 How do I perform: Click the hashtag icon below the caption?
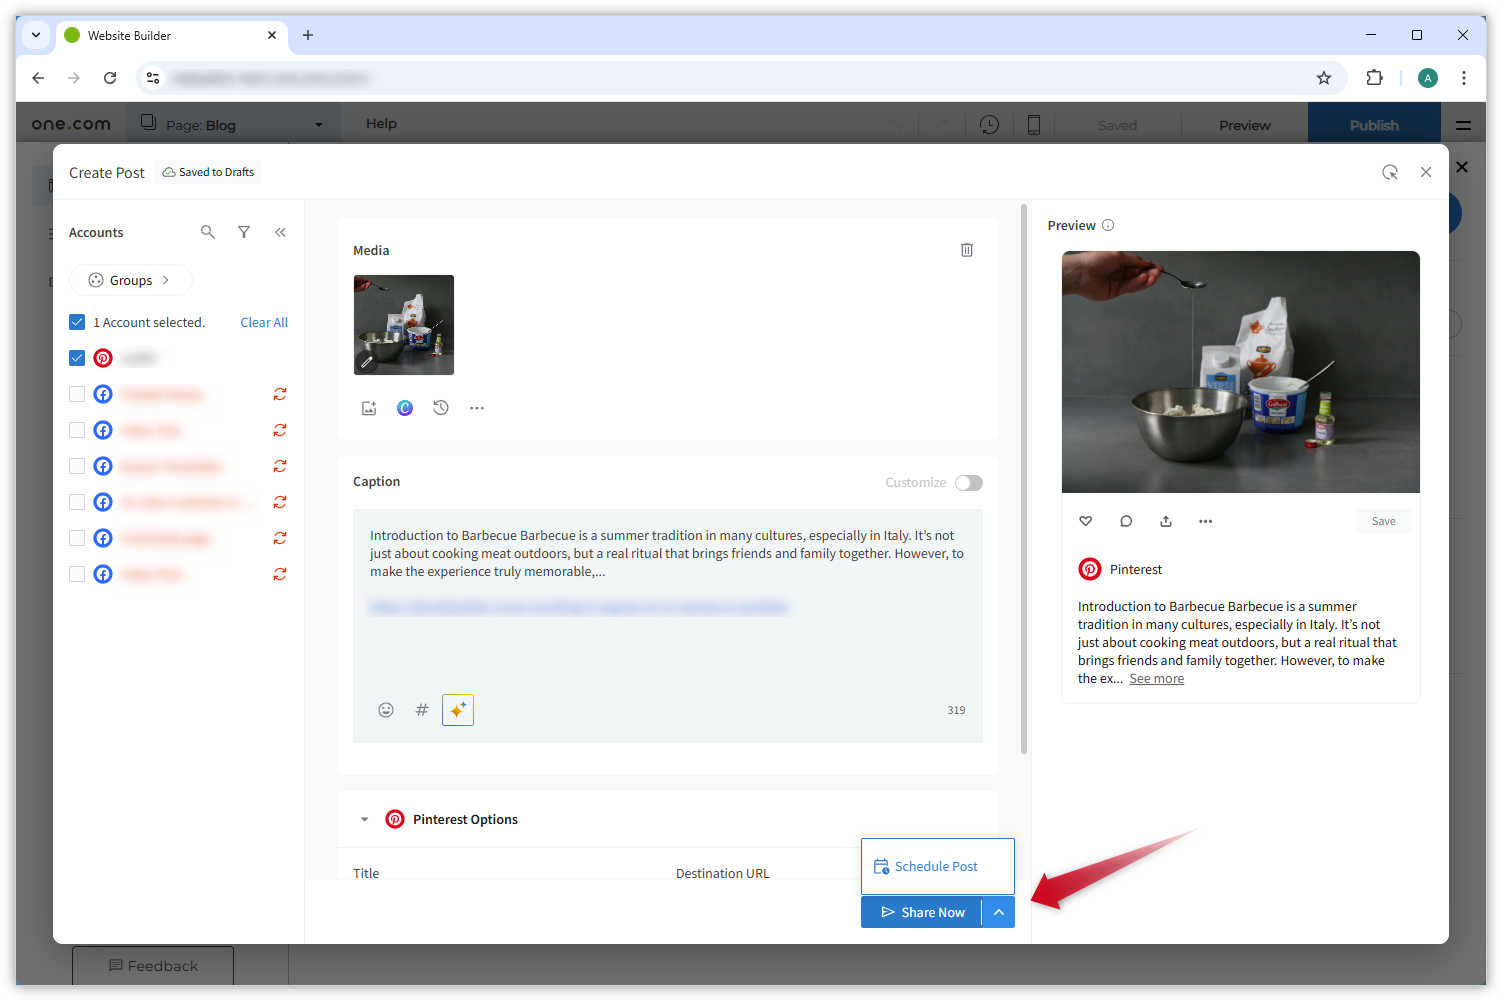point(421,709)
